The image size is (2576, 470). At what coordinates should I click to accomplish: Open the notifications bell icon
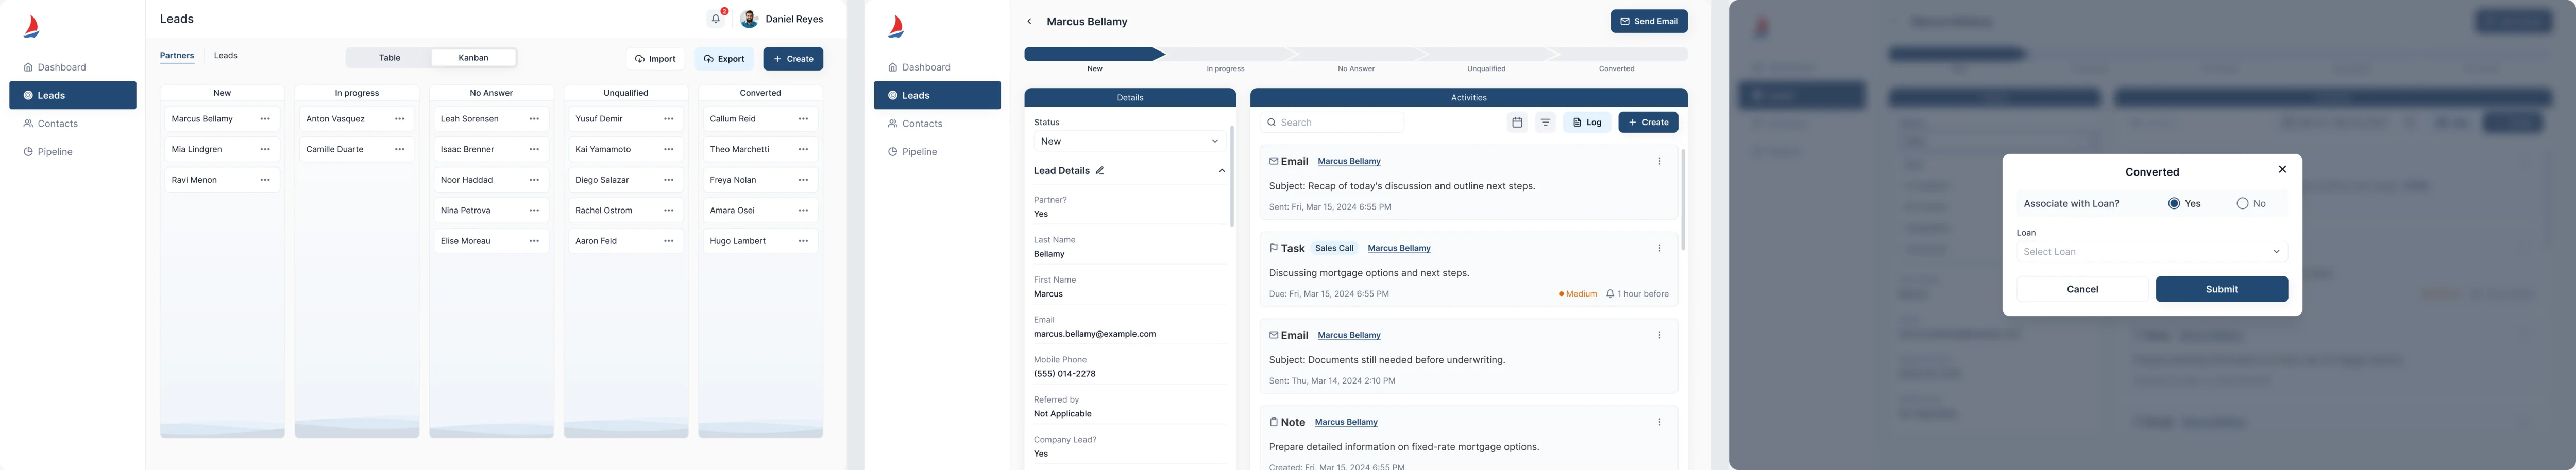[x=716, y=19]
